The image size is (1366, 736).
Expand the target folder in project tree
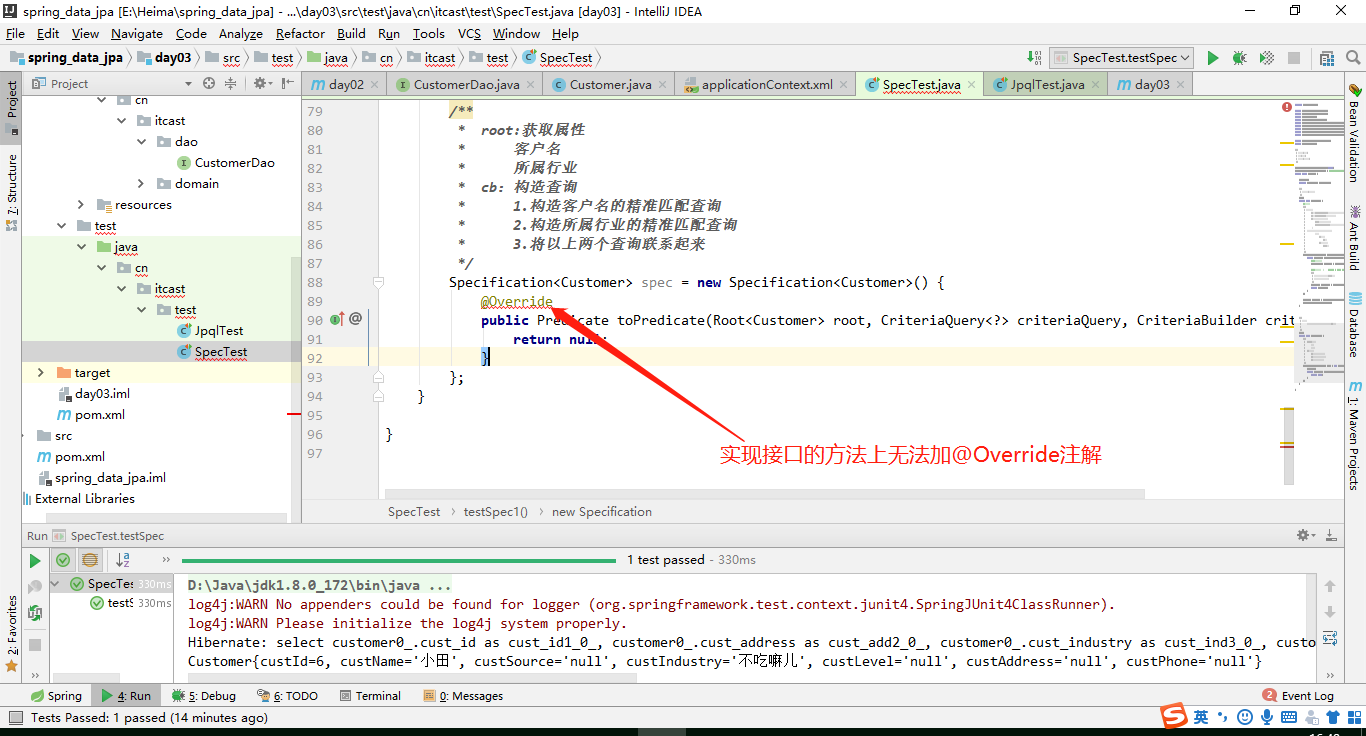pos(41,373)
